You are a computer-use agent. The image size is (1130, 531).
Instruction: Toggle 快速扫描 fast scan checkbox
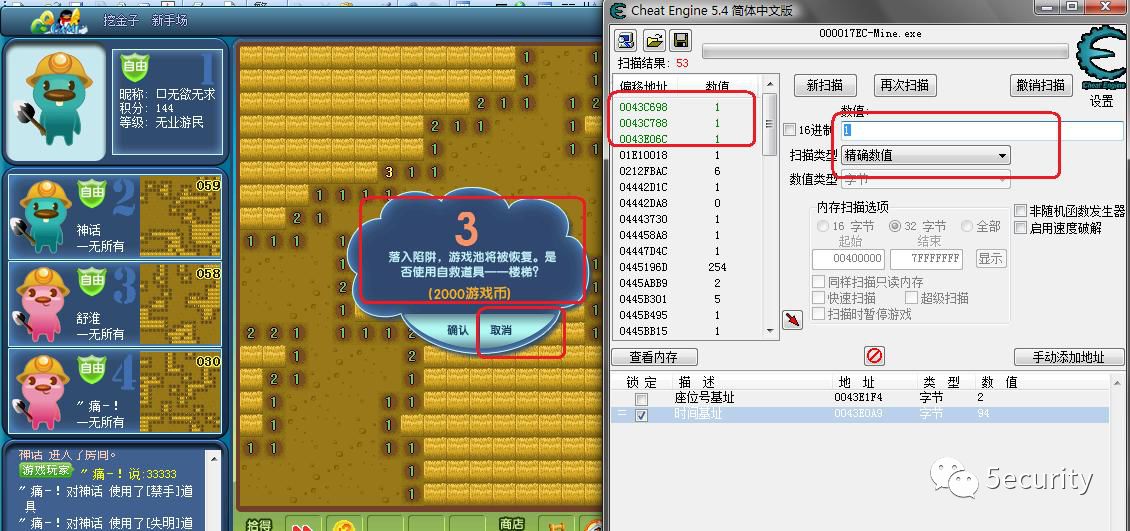(x=818, y=298)
